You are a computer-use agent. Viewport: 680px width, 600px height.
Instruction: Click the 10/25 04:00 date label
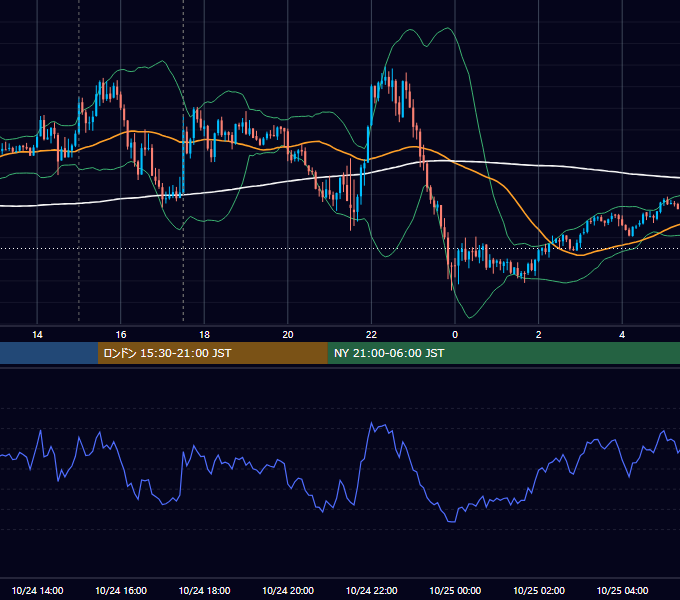coord(622,590)
